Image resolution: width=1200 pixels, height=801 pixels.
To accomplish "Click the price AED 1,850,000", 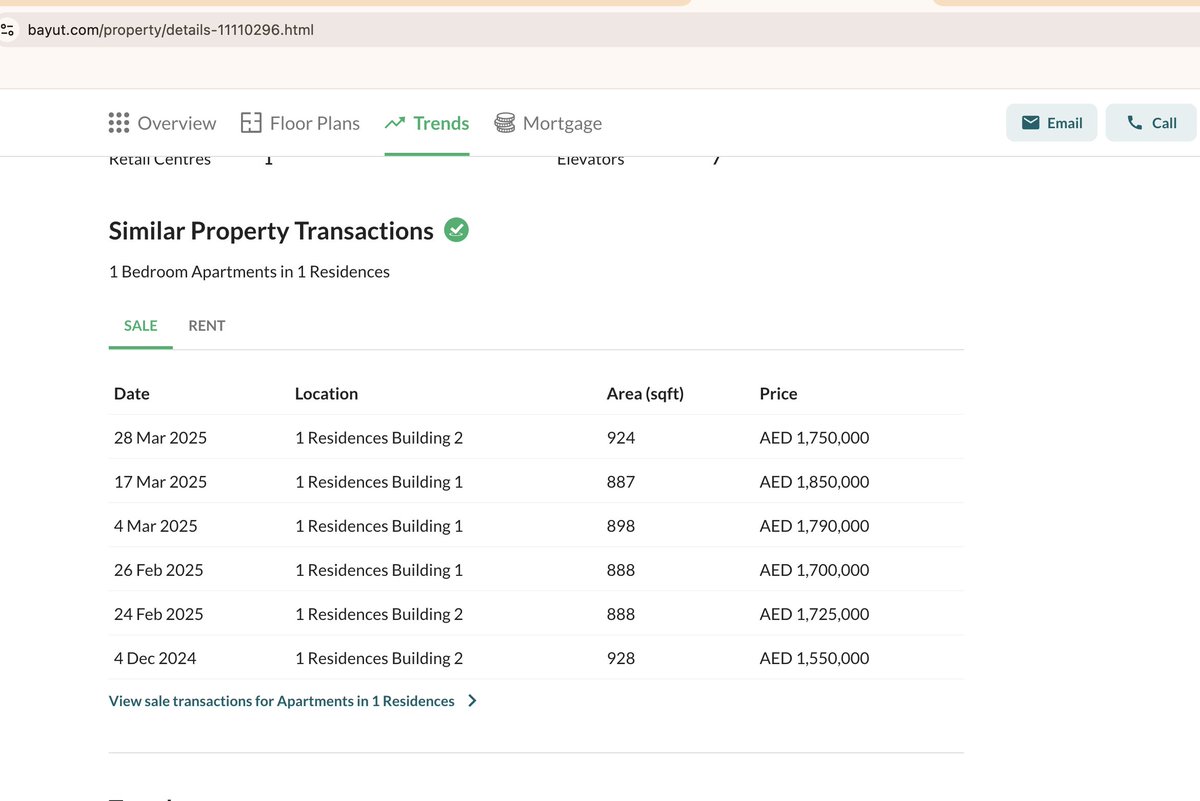I will point(815,482).
